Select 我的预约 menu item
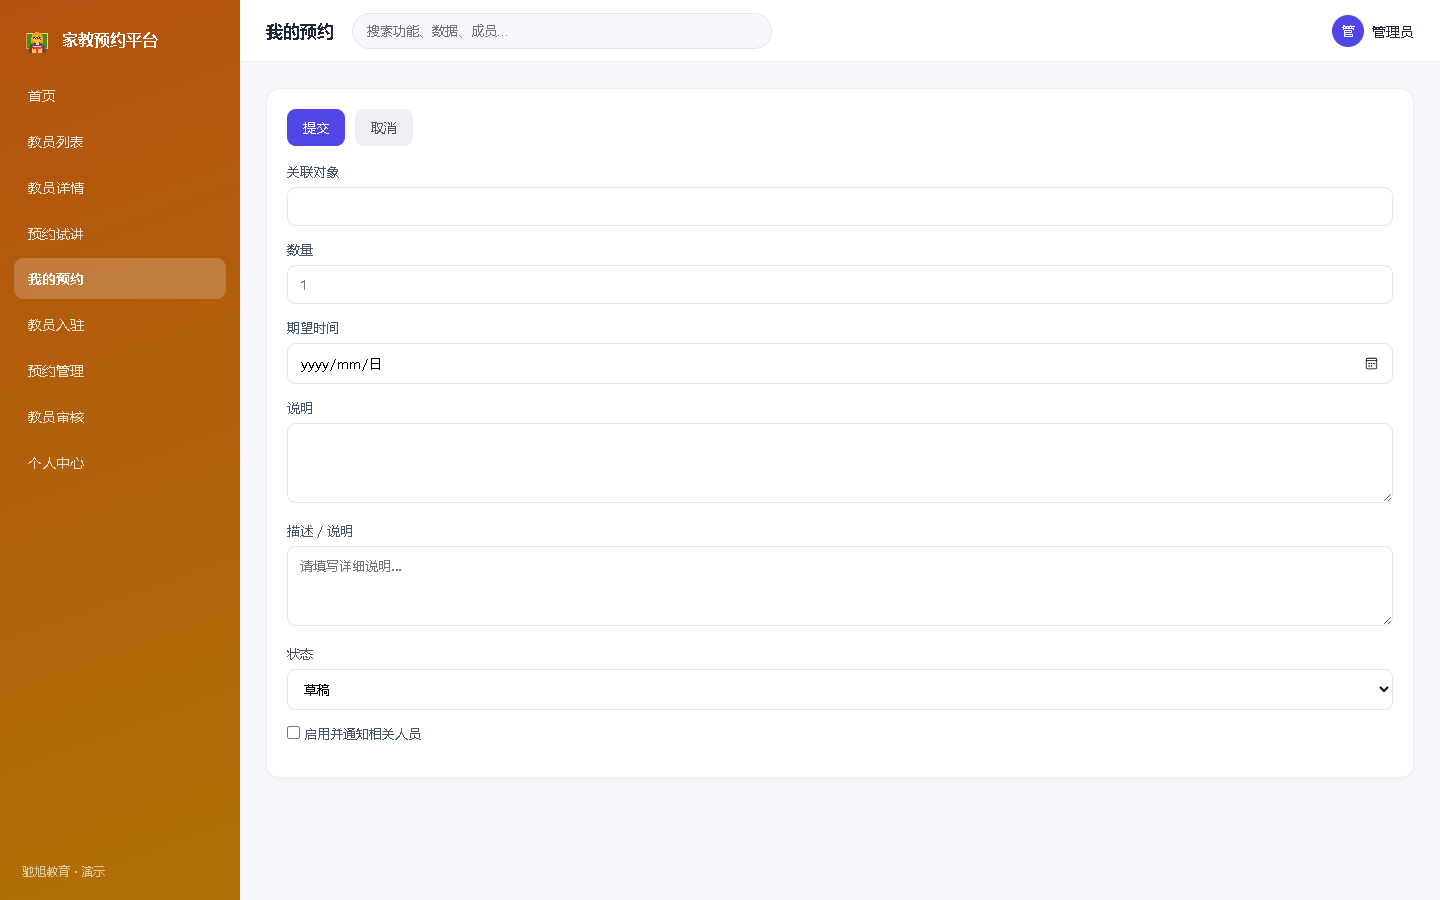This screenshot has width=1440, height=900. [120, 279]
